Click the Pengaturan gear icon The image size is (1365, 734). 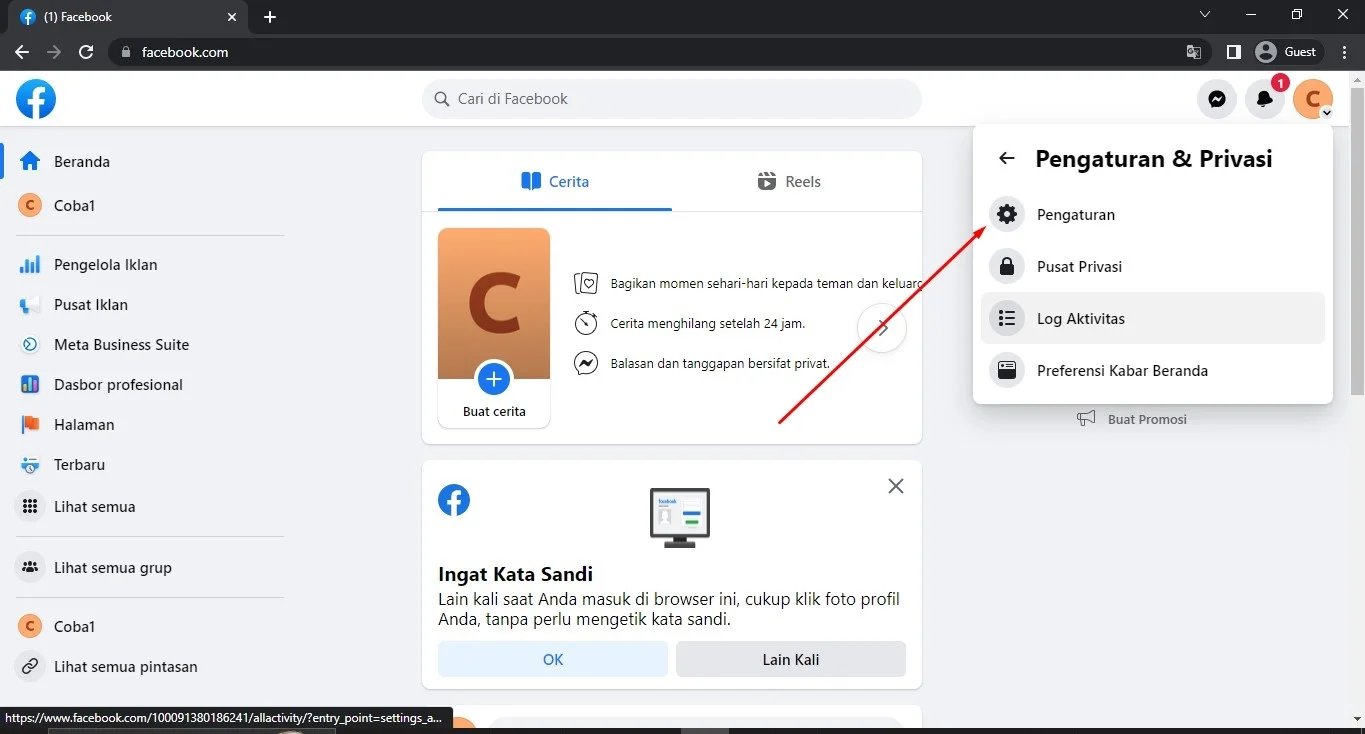[1007, 214]
